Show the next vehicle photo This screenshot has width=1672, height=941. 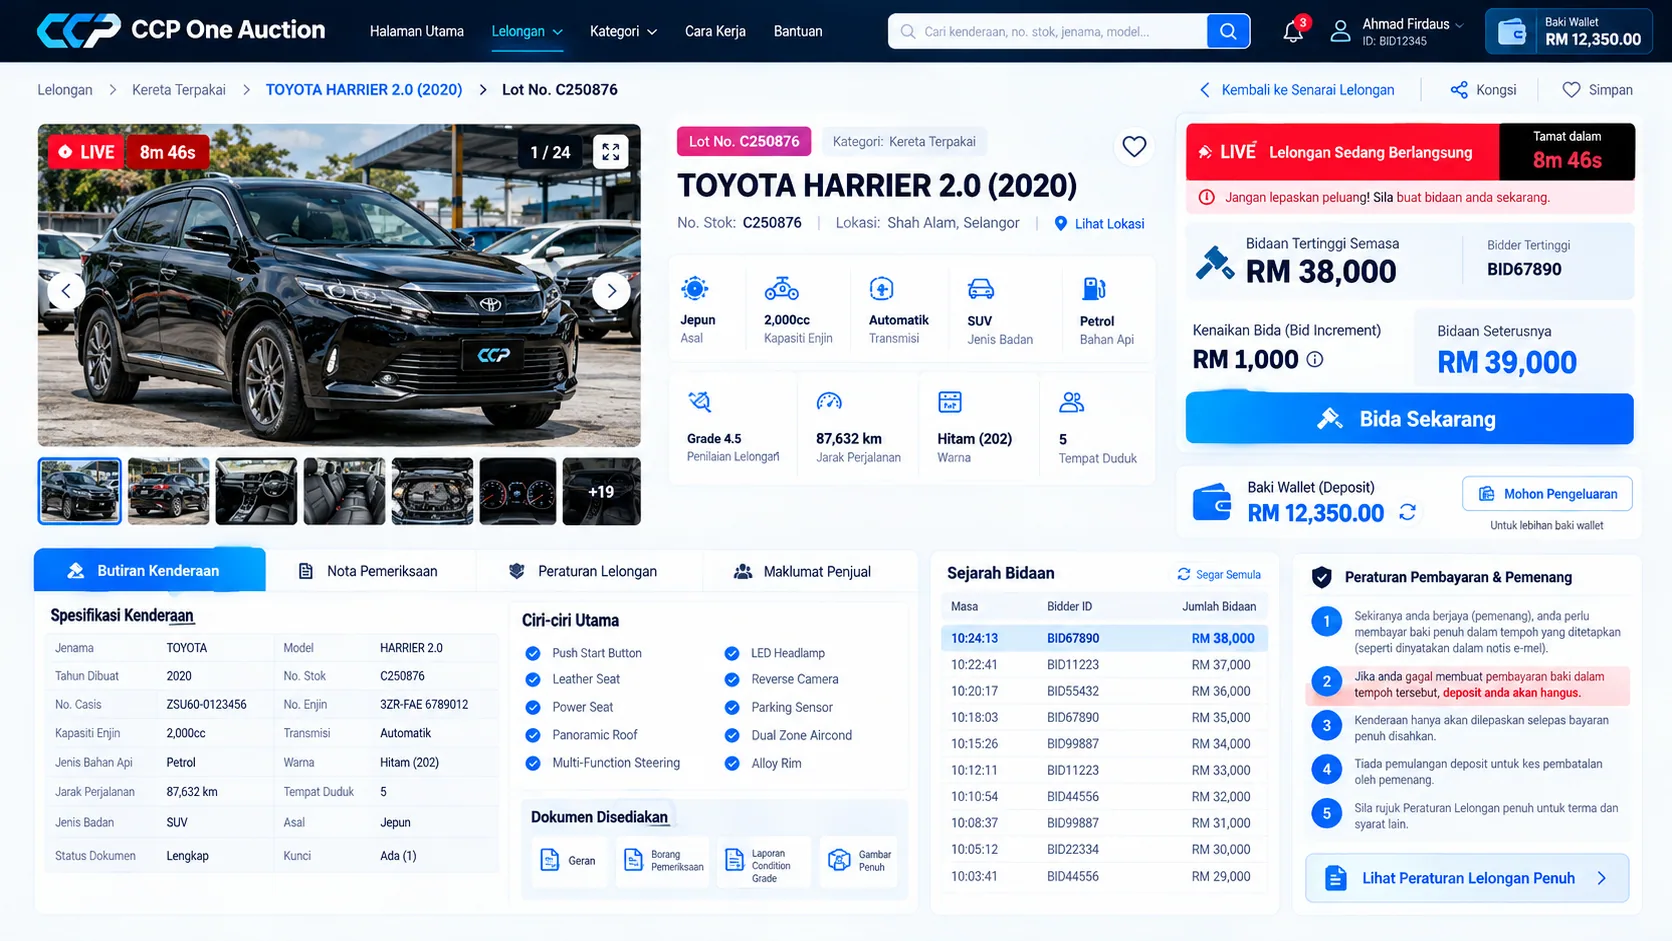pos(611,291)
